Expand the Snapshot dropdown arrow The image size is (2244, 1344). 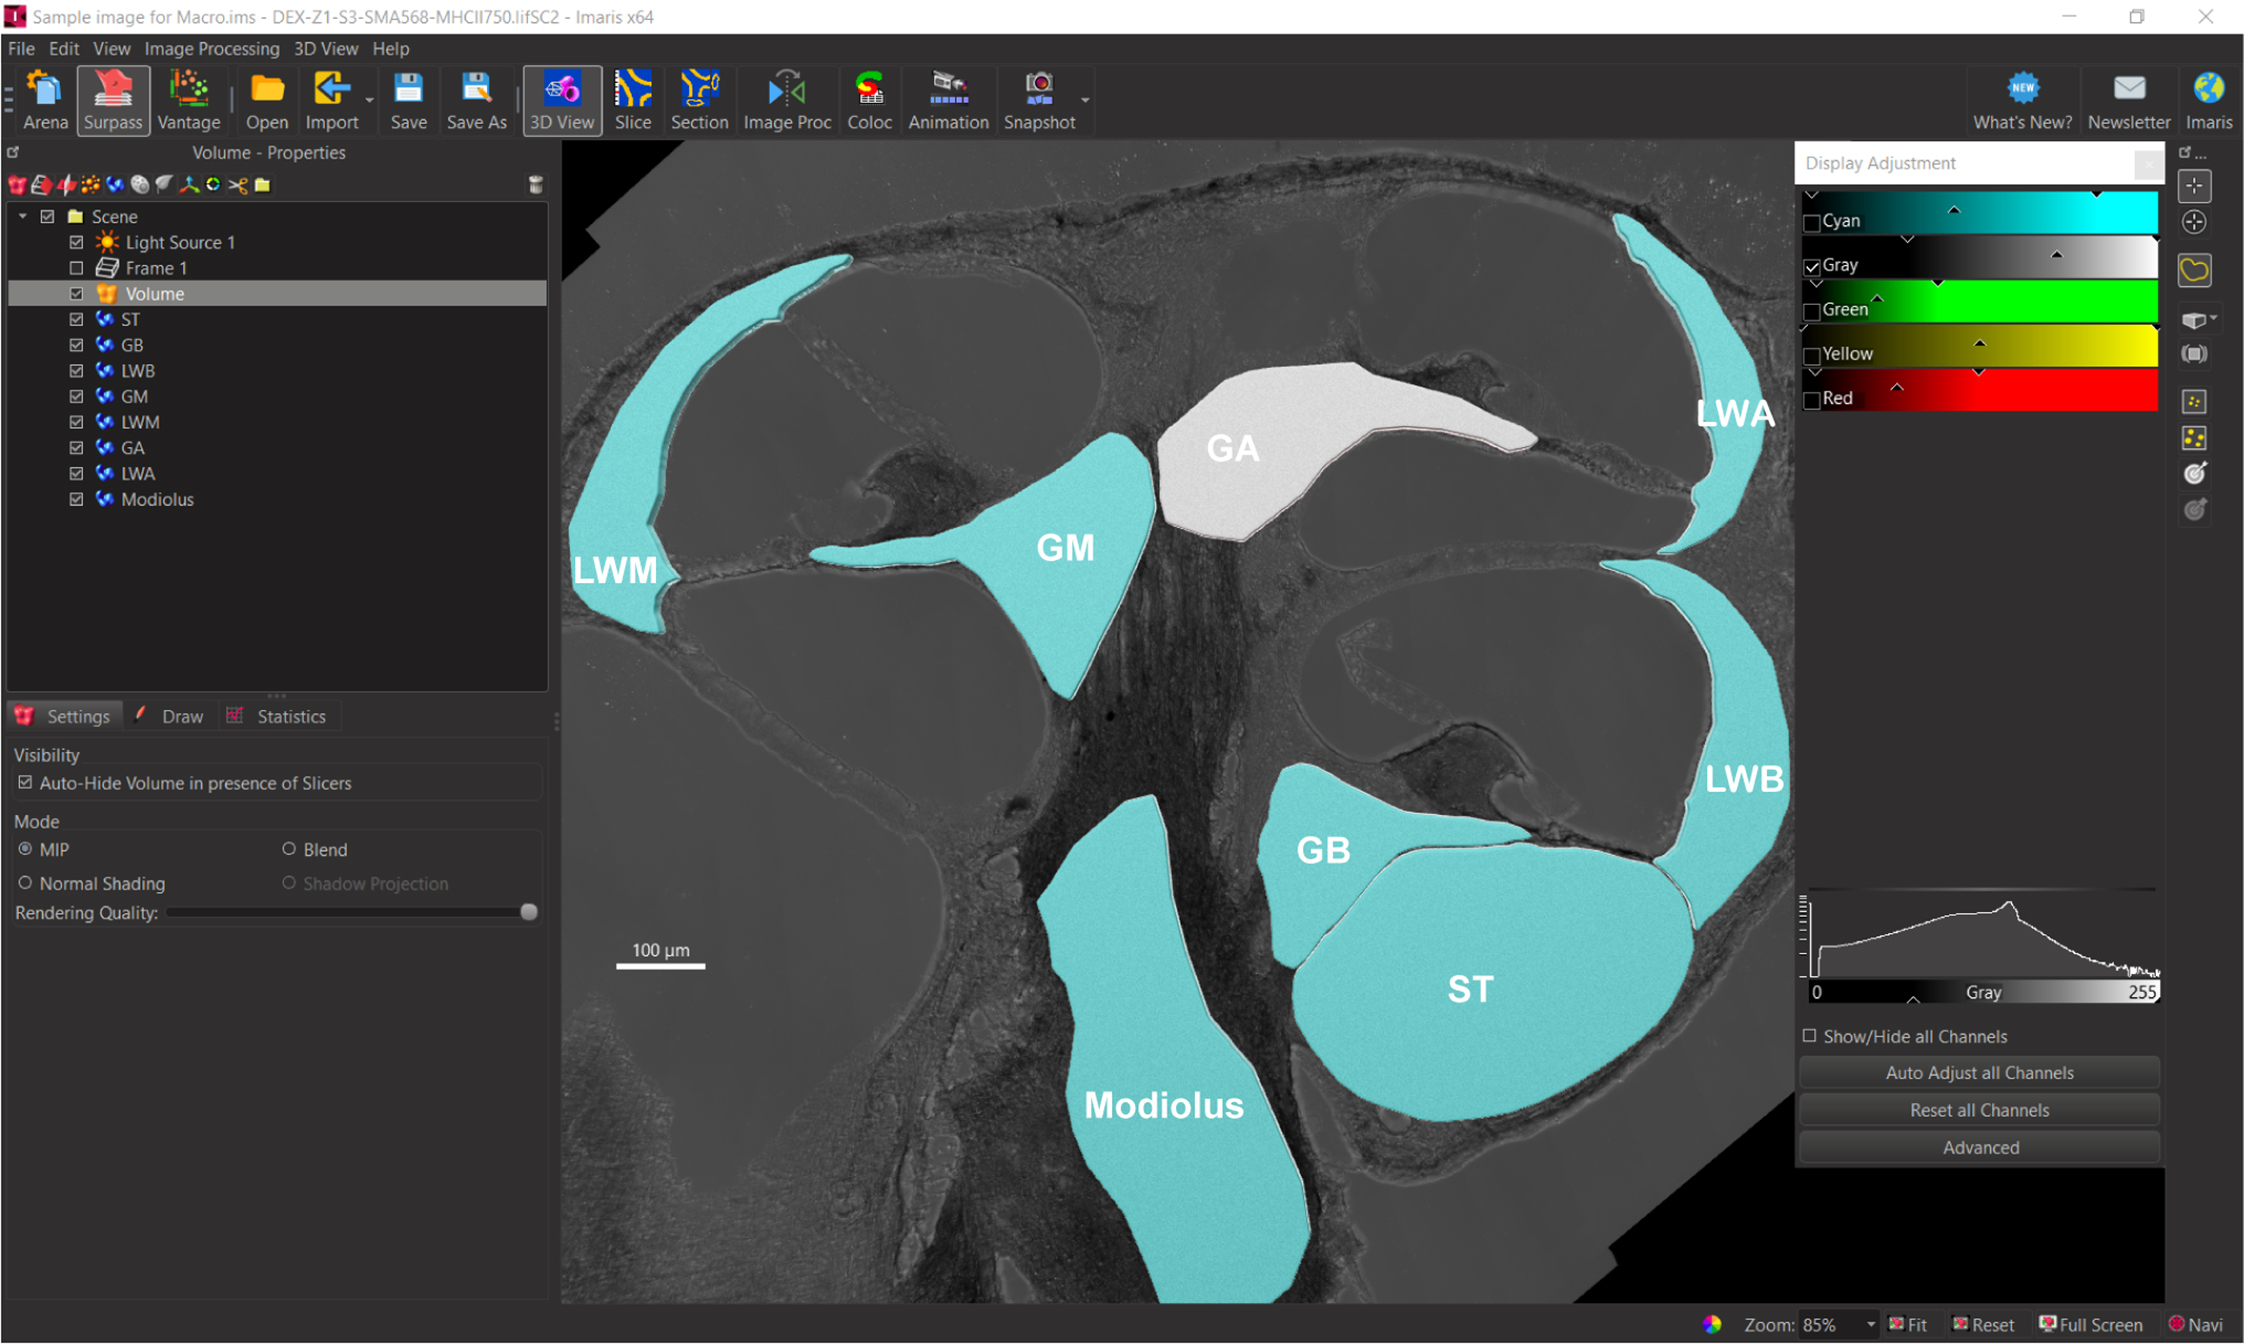point(1085,100)
